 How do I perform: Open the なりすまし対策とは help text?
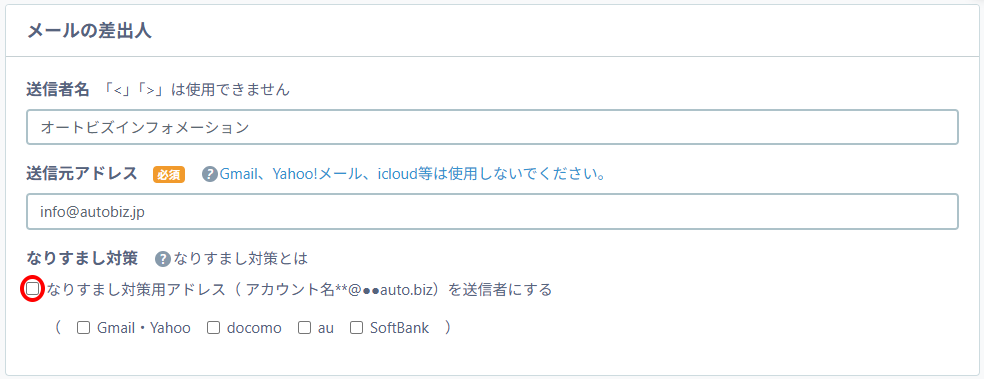[x=241, y=259]
